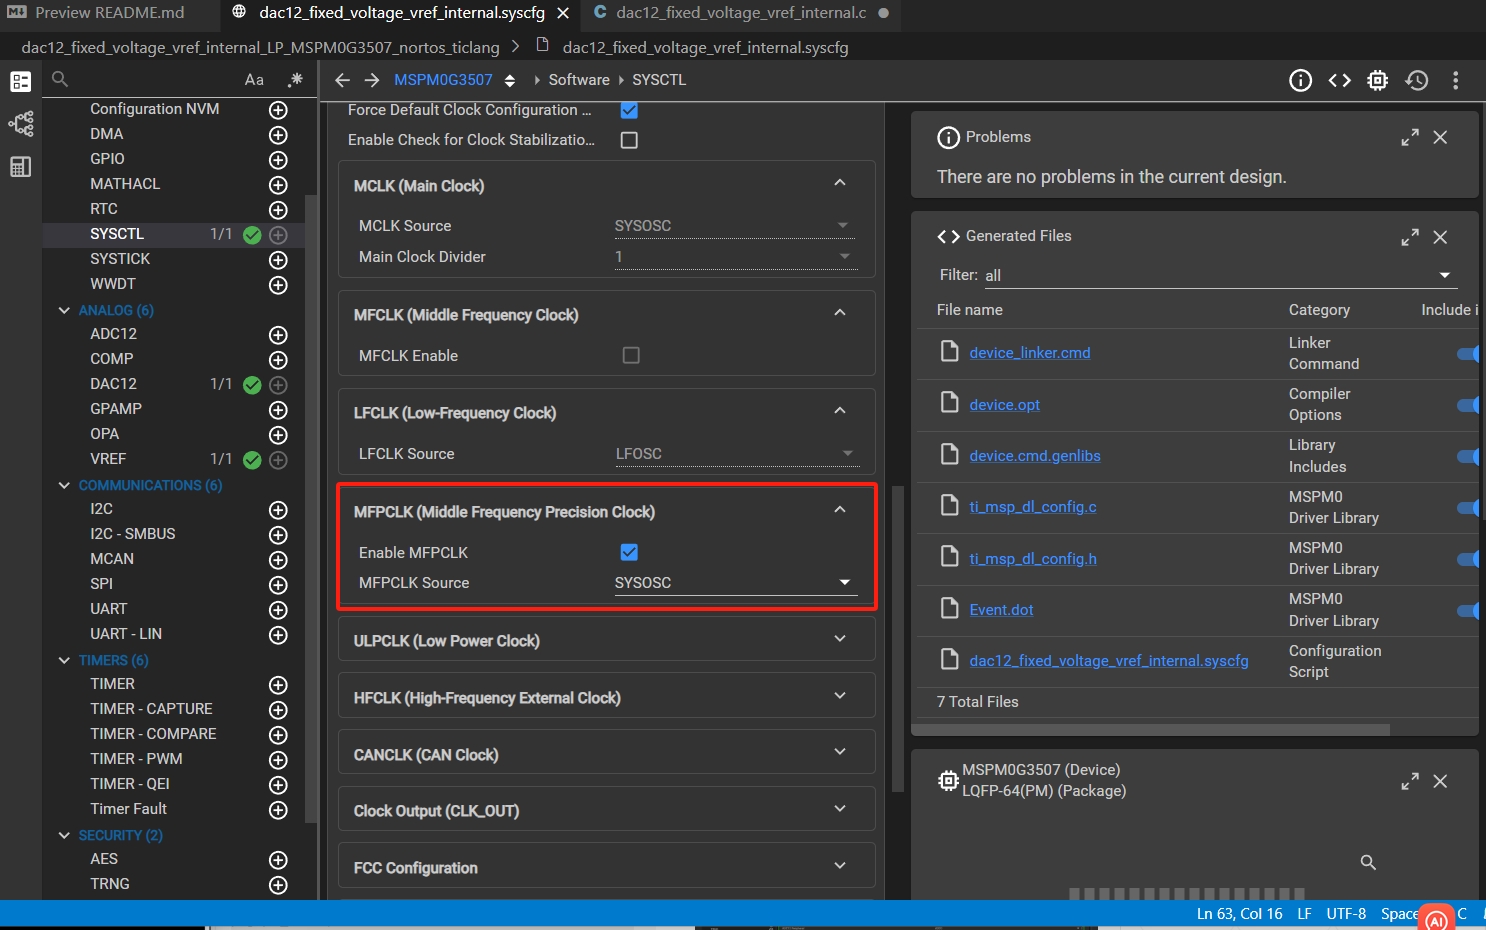Add a DMA module instance

pyautogui.click(x=278, y=135)
